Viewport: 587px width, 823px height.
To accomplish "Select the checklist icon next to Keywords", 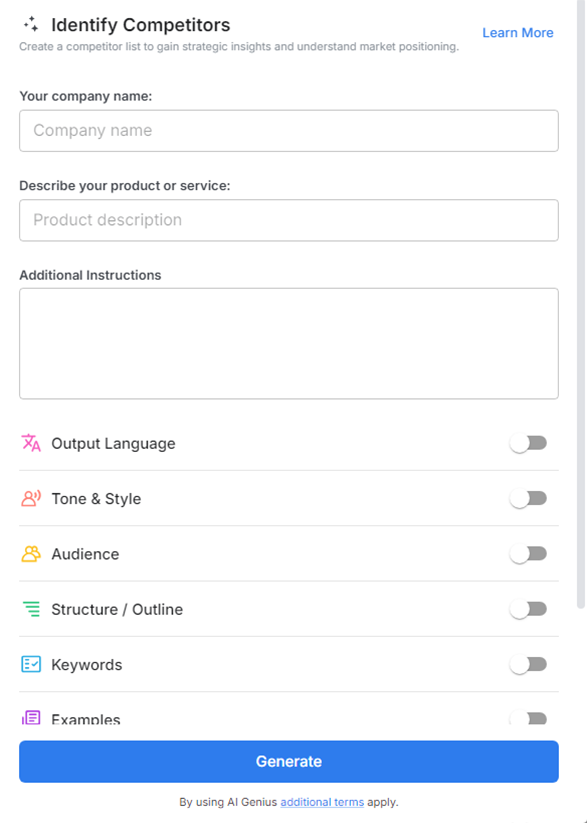I will [29, 664].
